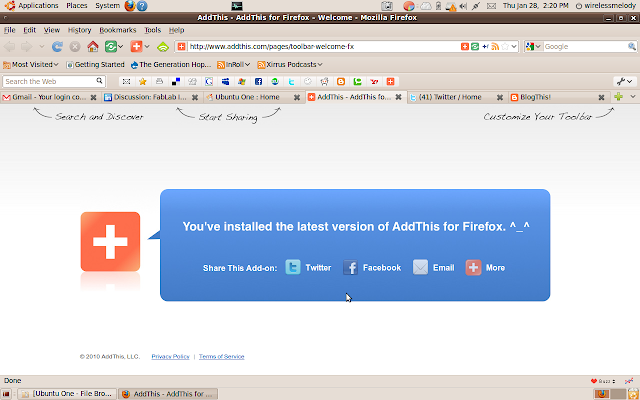Click the orange AddThis plus toolbar button
The height and width of the screenshot is (400, 640).
[136, 47]
